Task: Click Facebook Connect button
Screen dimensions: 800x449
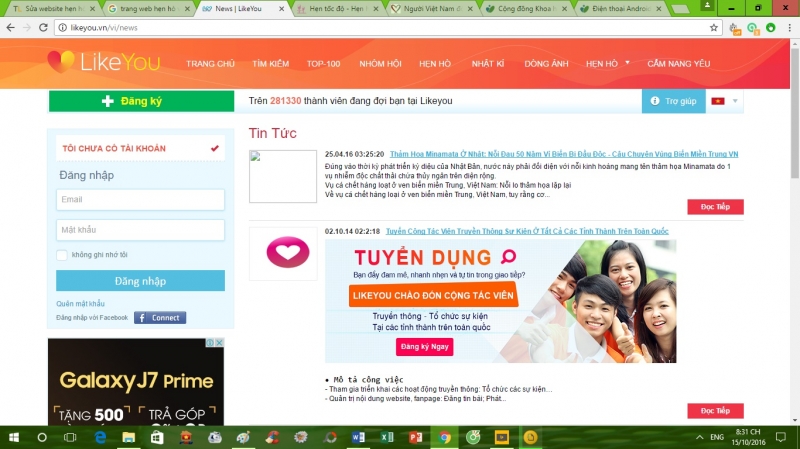Action: pos(160,317)
